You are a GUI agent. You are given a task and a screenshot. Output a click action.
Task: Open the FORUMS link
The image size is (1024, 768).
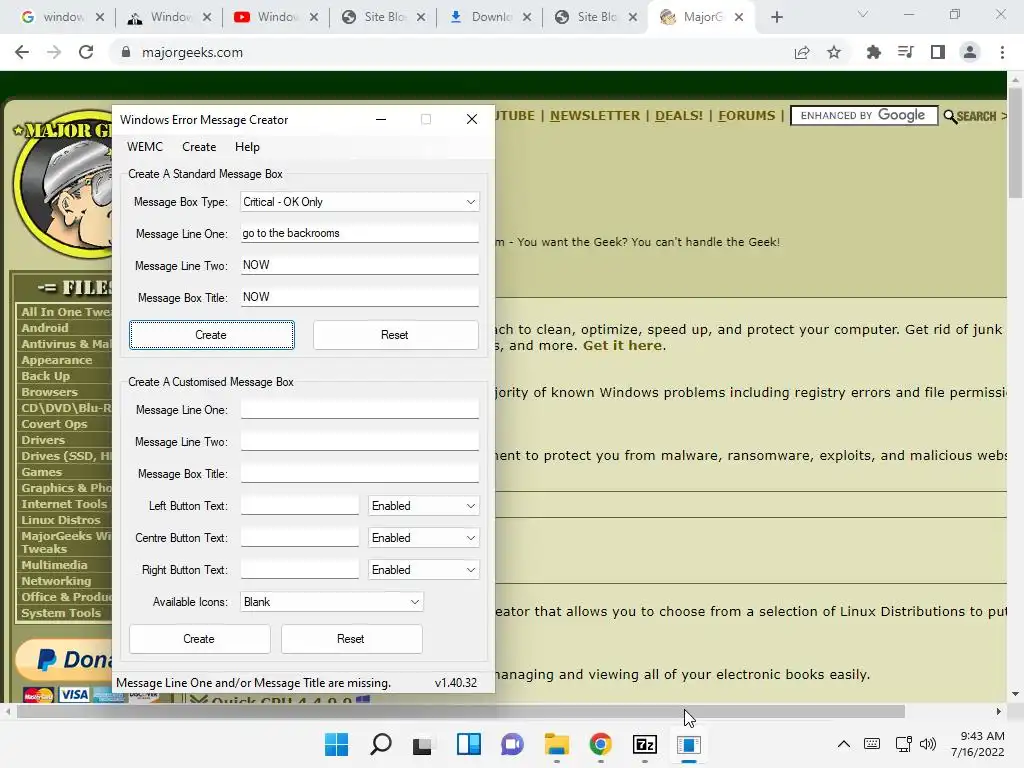(746, 116)
